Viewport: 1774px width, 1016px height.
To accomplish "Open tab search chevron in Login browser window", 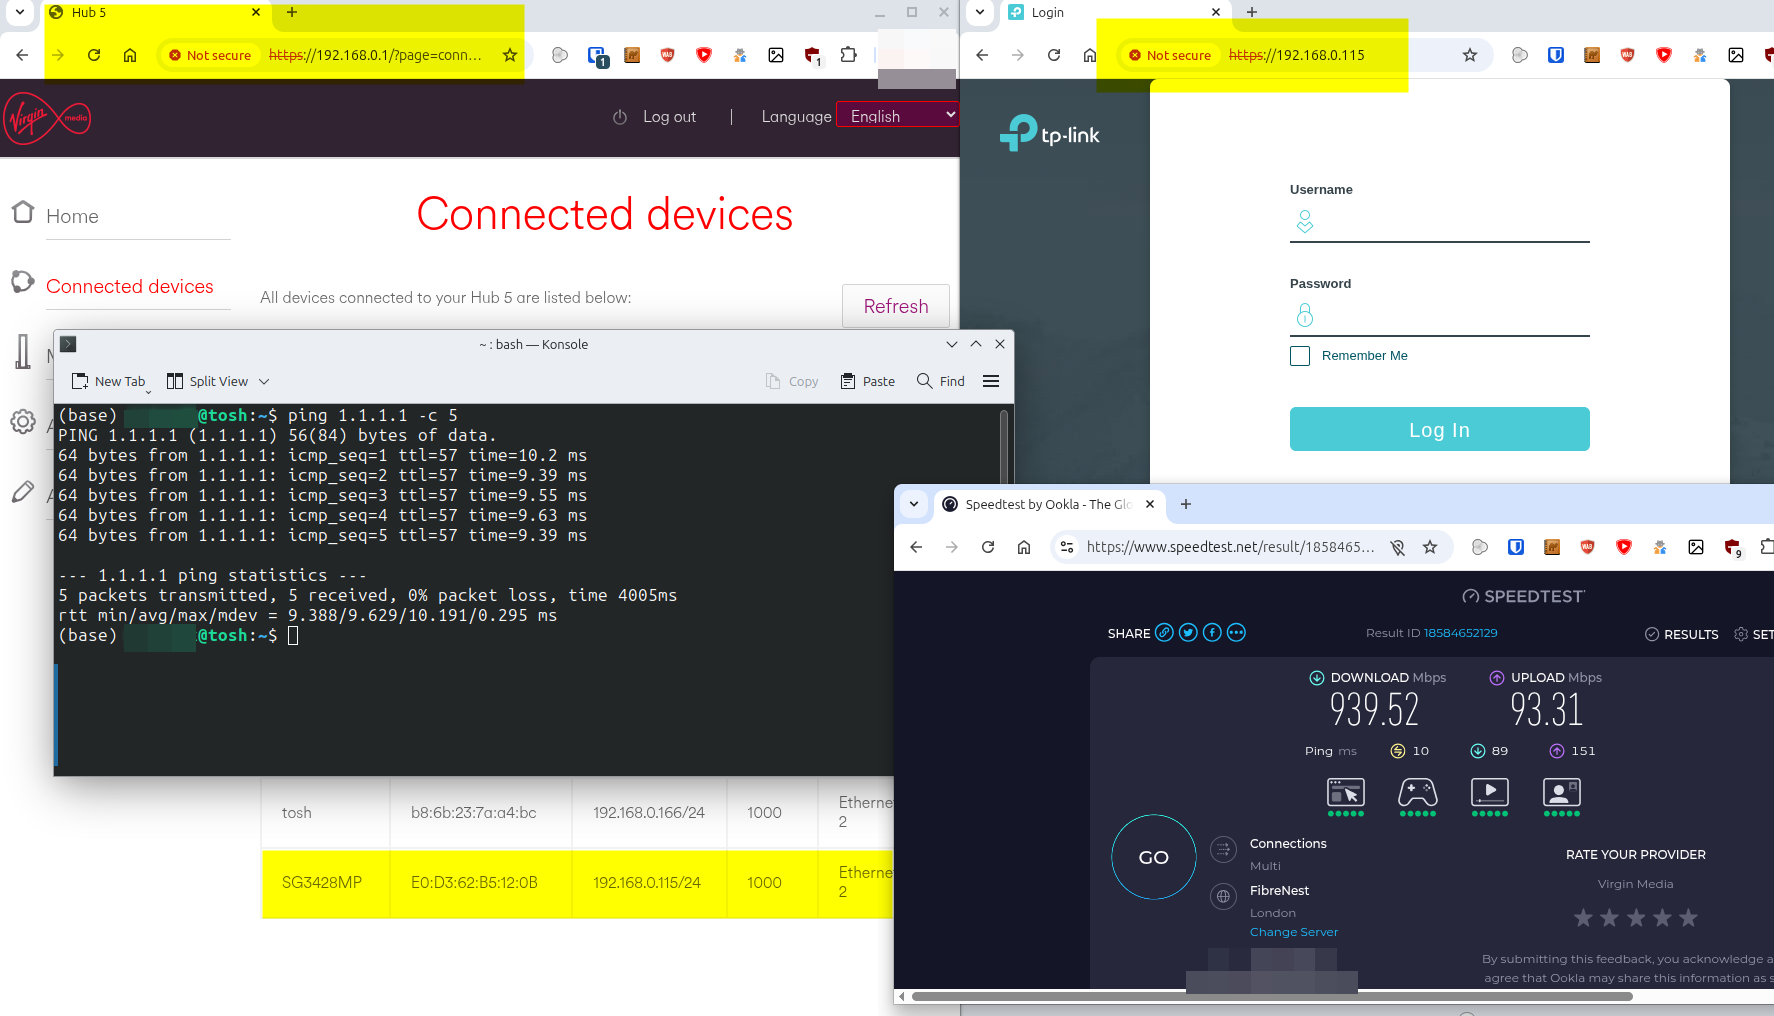I will (980, 12).
